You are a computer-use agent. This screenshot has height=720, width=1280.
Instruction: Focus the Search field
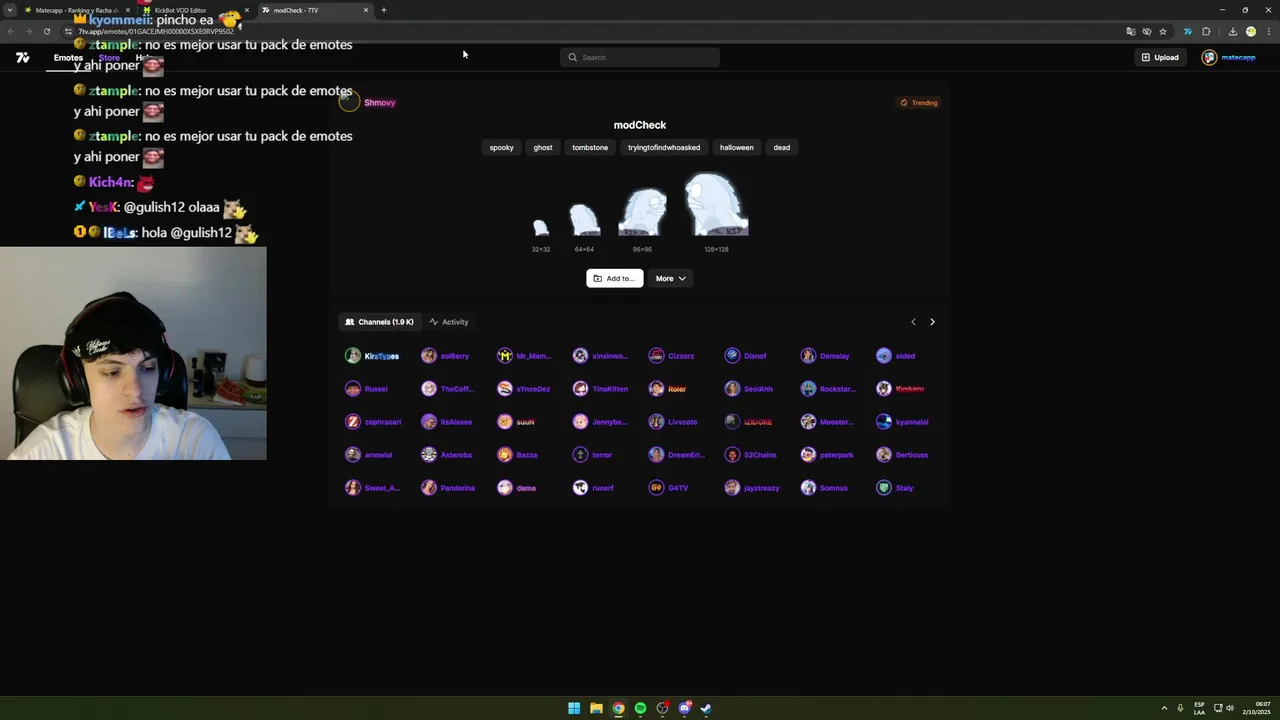(640, 57)
